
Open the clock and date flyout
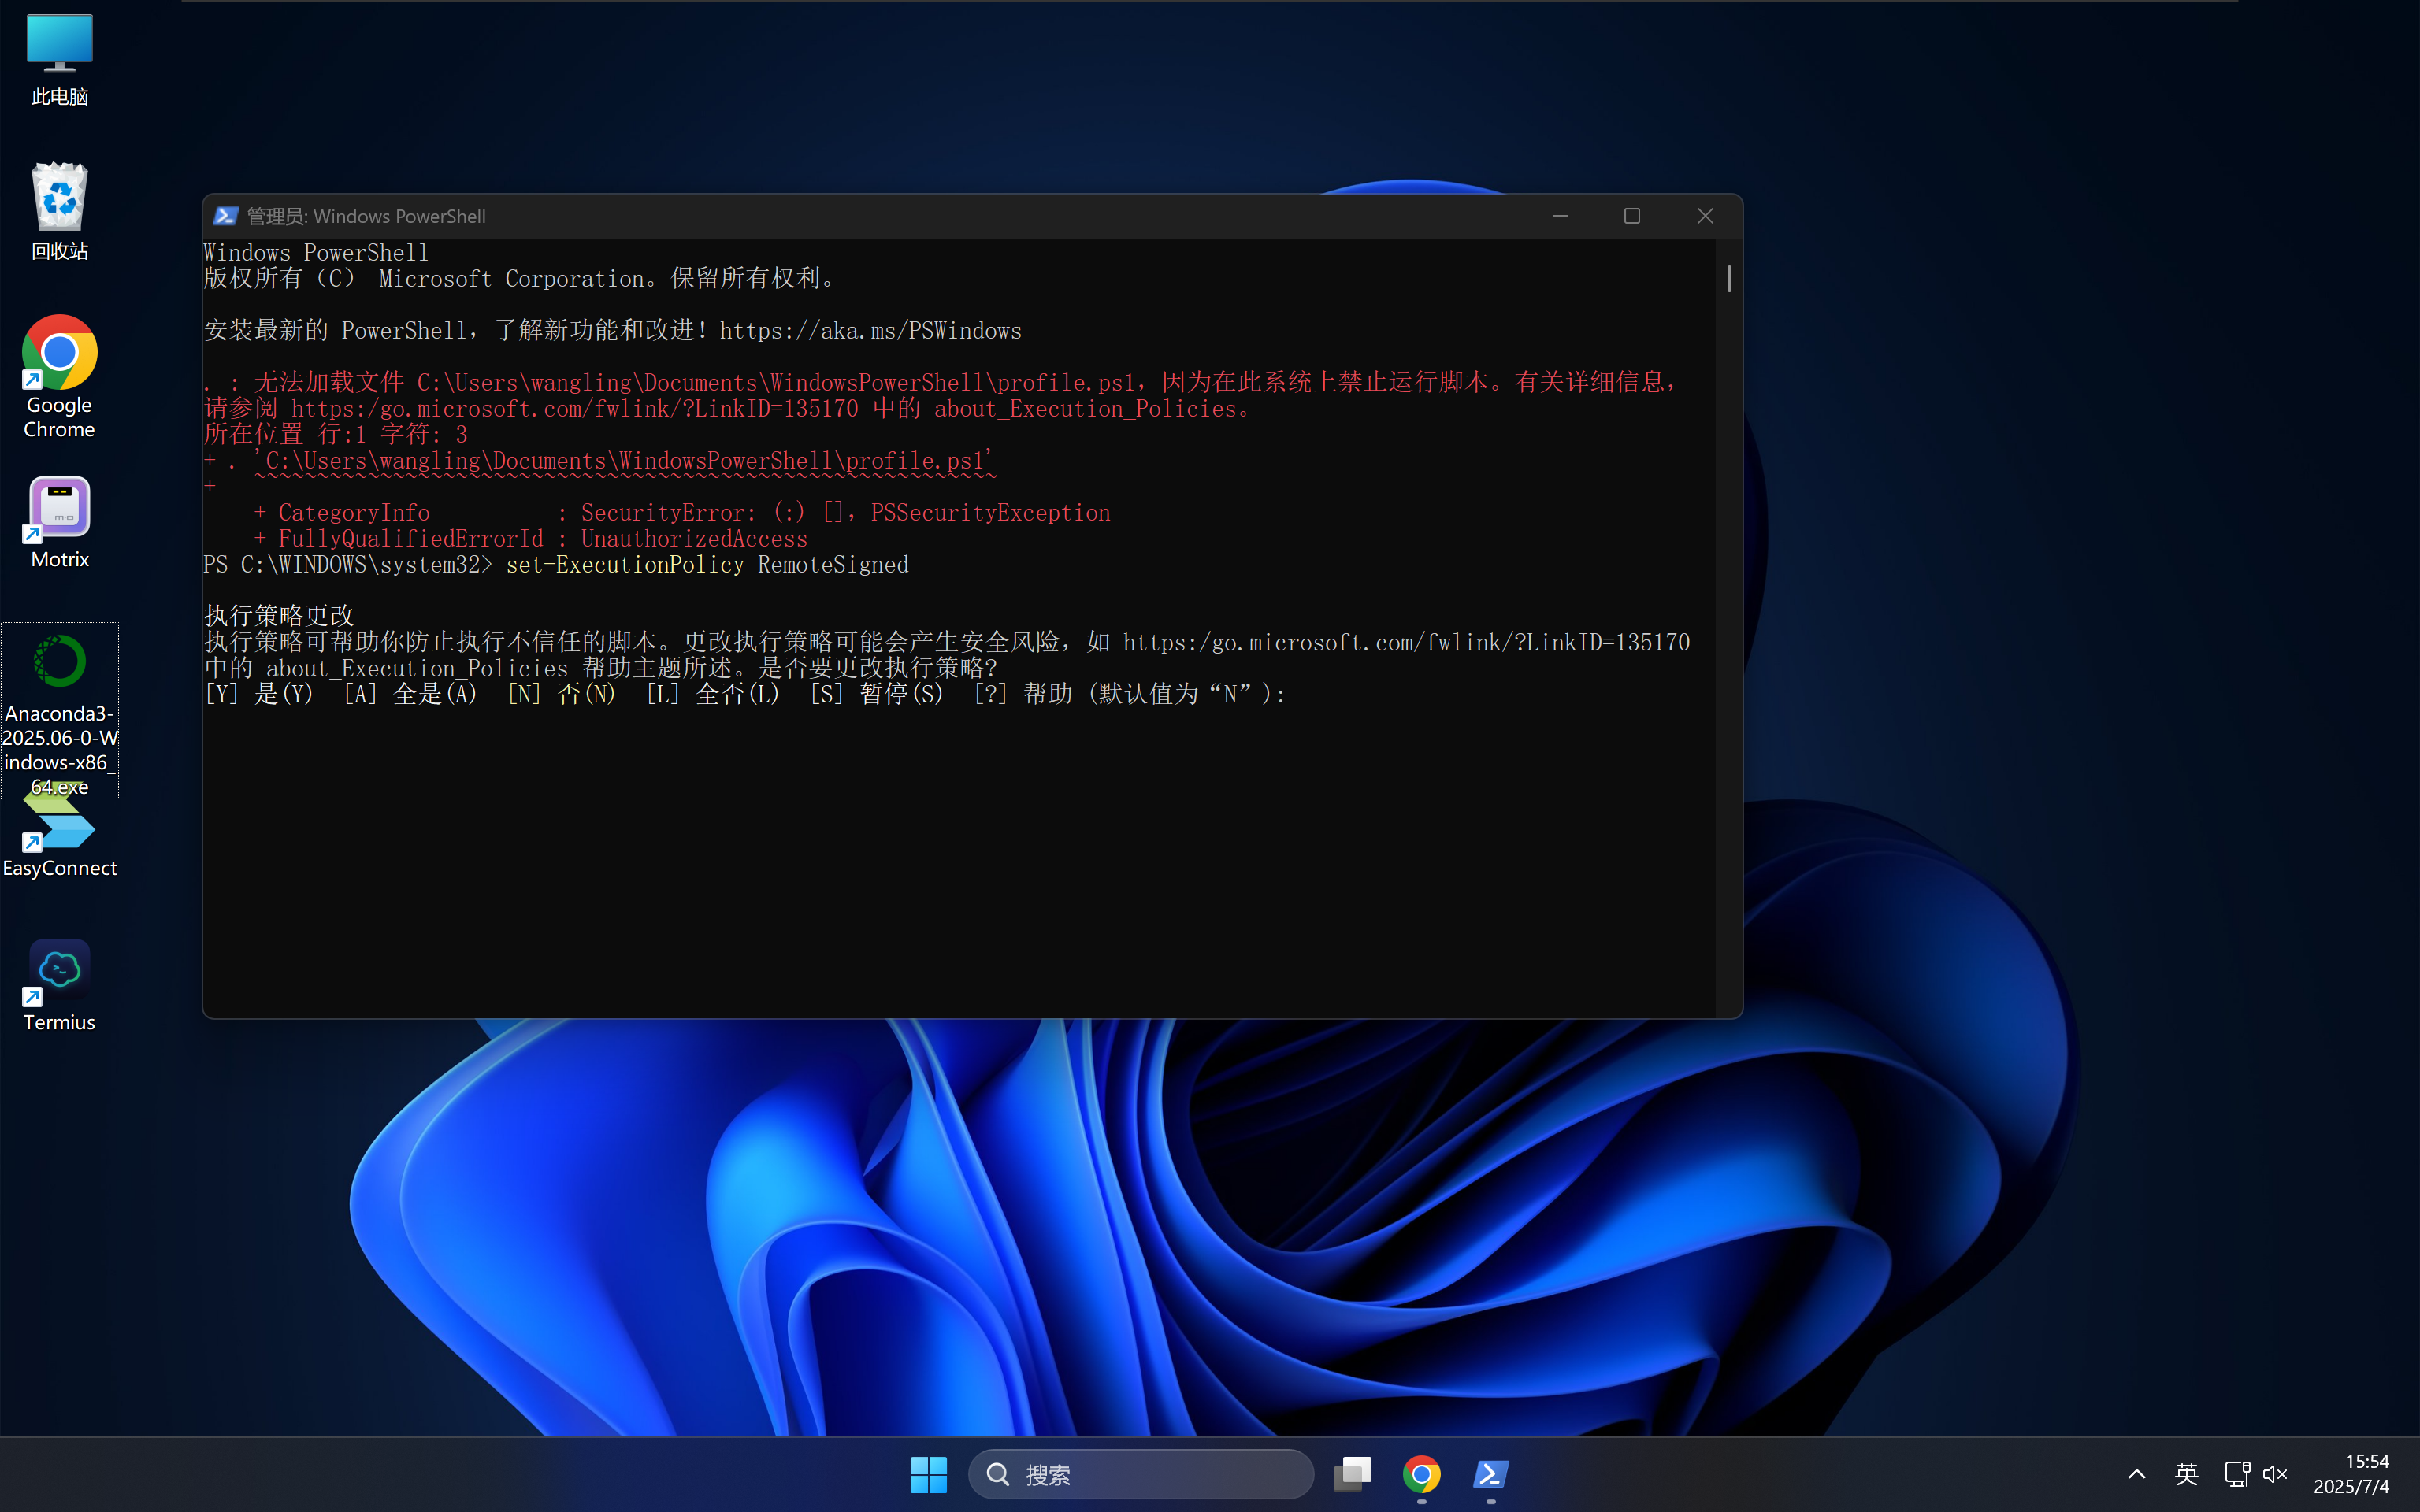click(2351, 1474)
